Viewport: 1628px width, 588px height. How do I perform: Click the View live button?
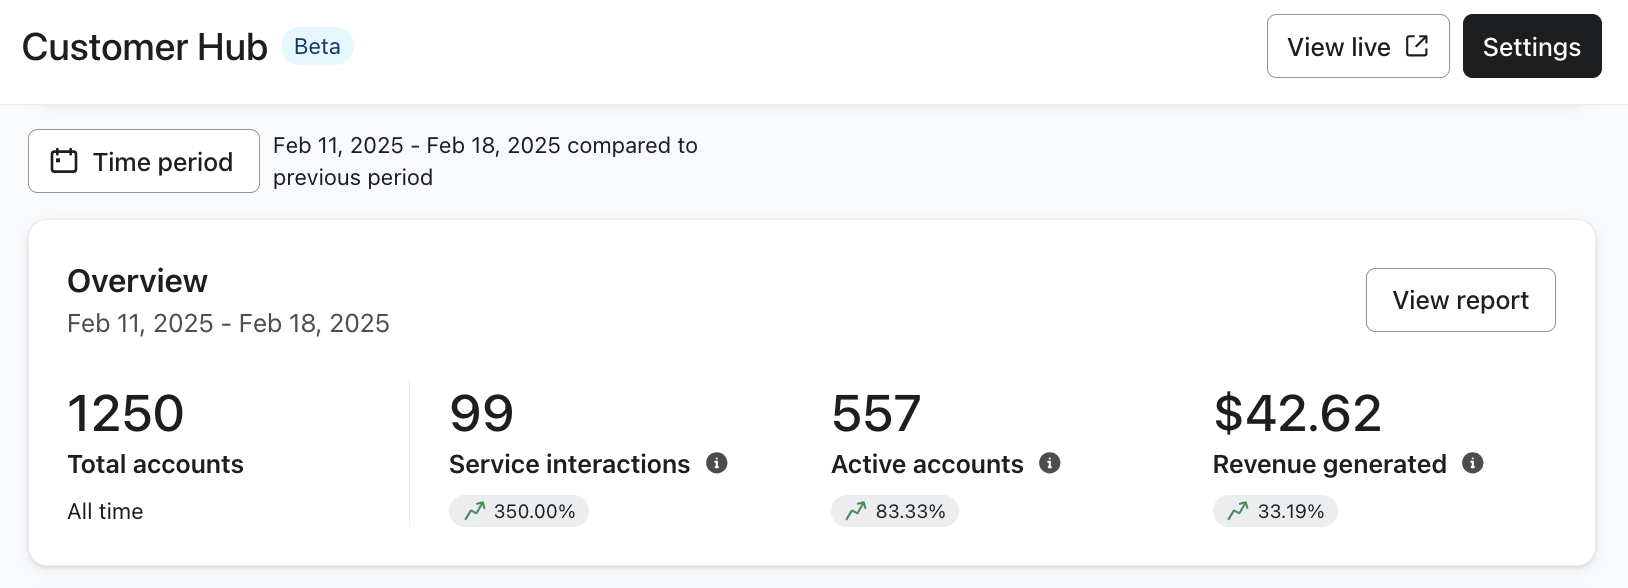coord(1357,46)
